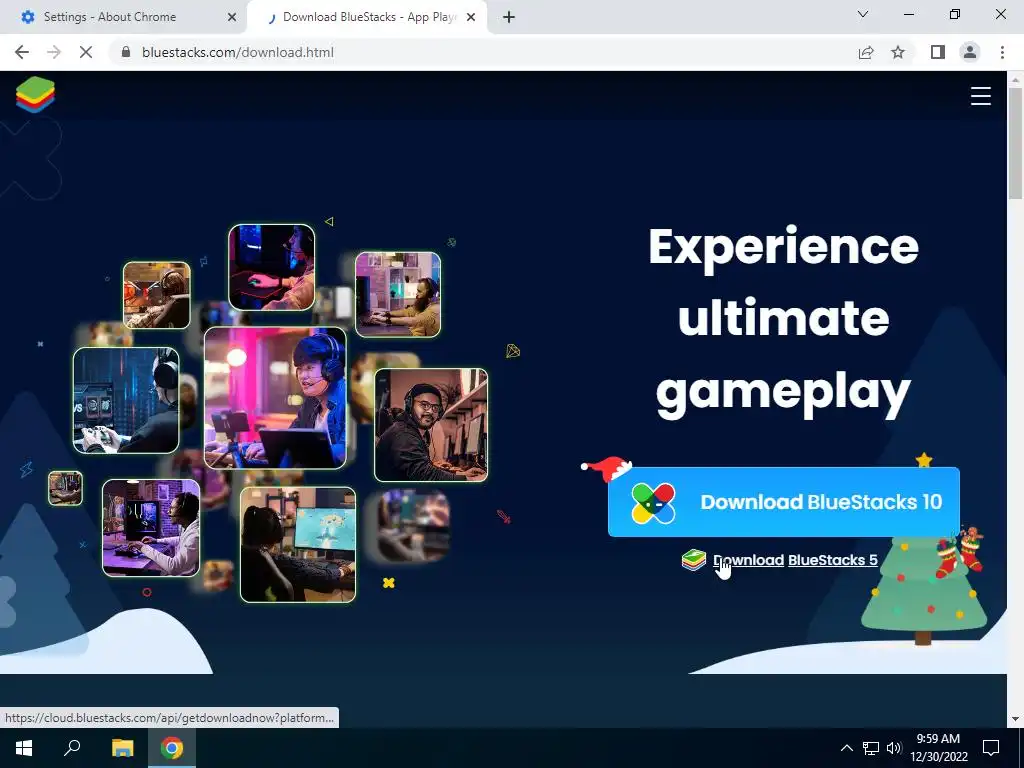The image size is (1024, 768).
Task: Click the BlueStacks X logo on download button
Action: pos(653,503)
